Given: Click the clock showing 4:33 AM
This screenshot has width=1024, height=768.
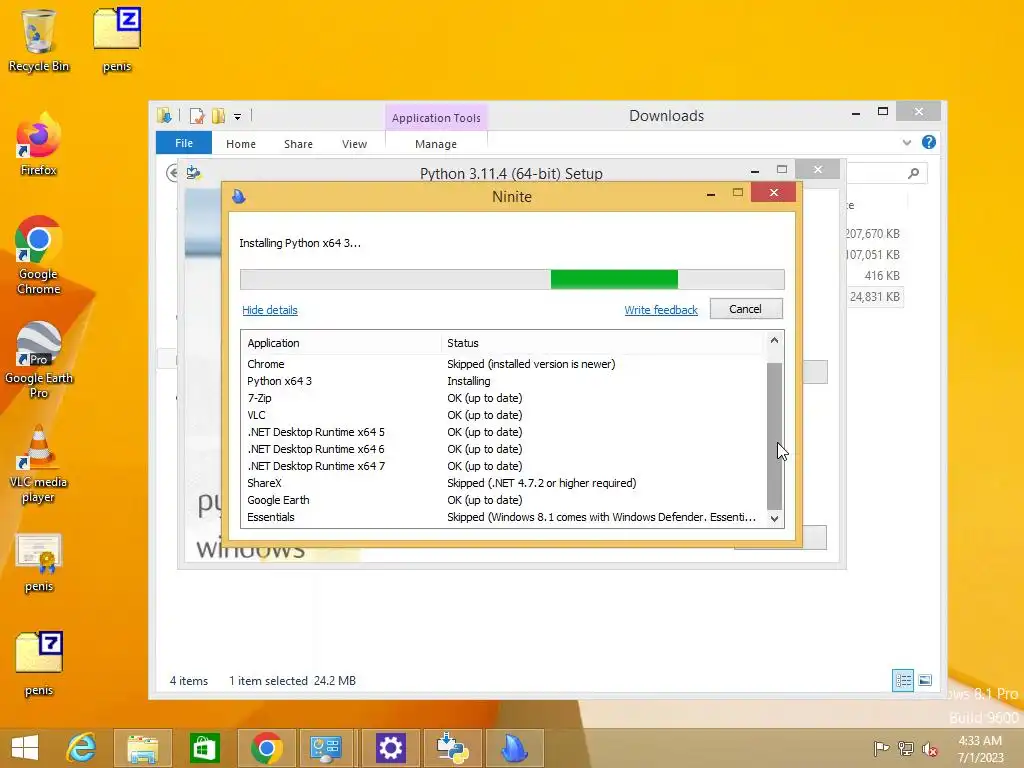Looking at the screenshot, I should [x=980, y=741].
